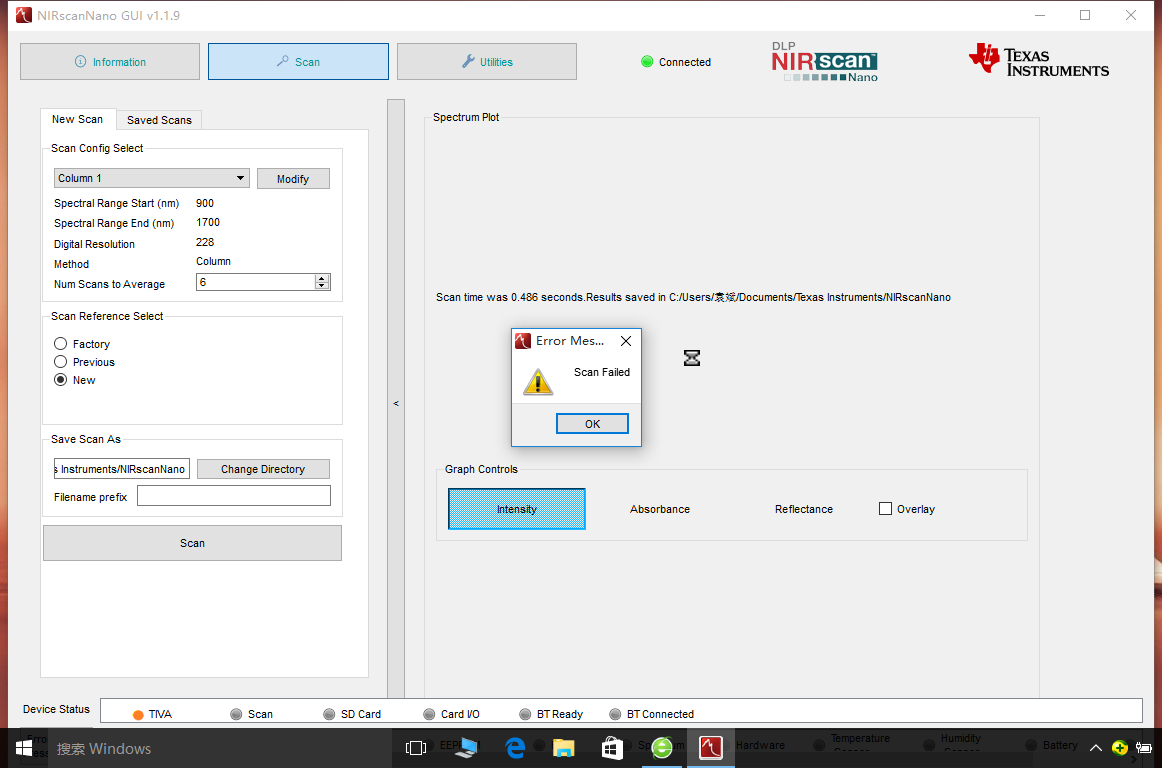Click the save directory path field

[122, 469]
